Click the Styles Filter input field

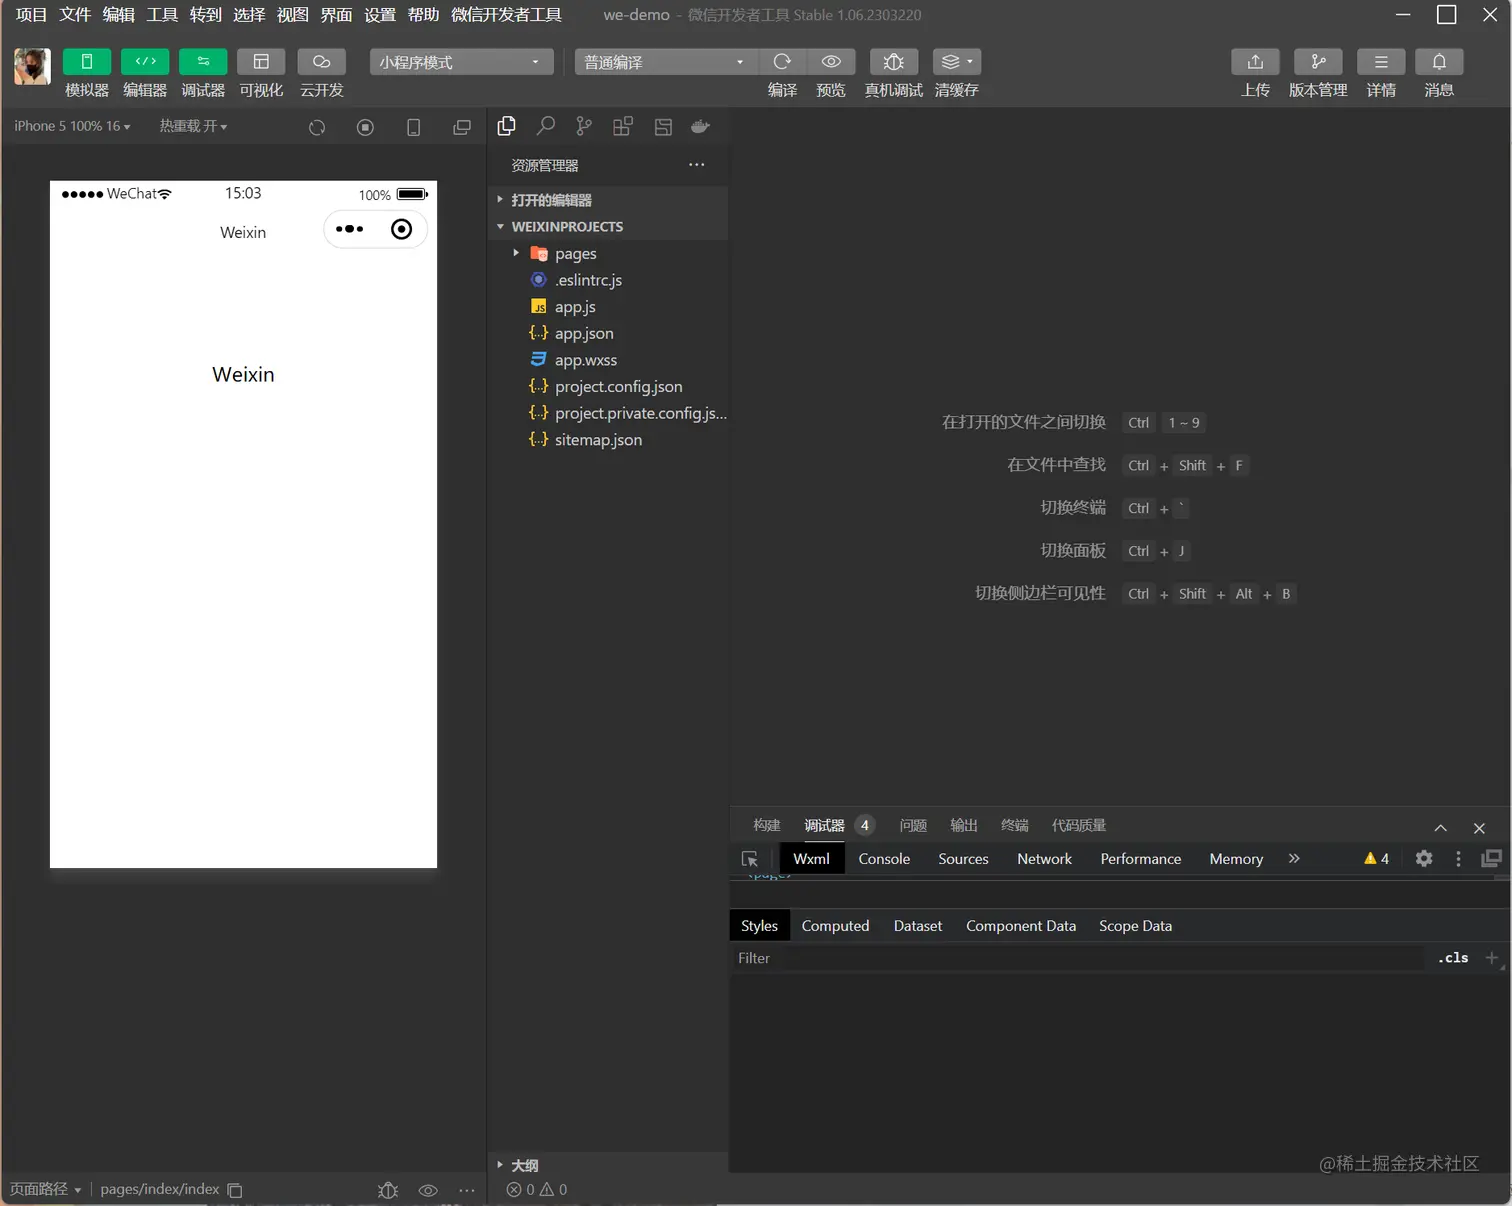tap(1078, 958)
